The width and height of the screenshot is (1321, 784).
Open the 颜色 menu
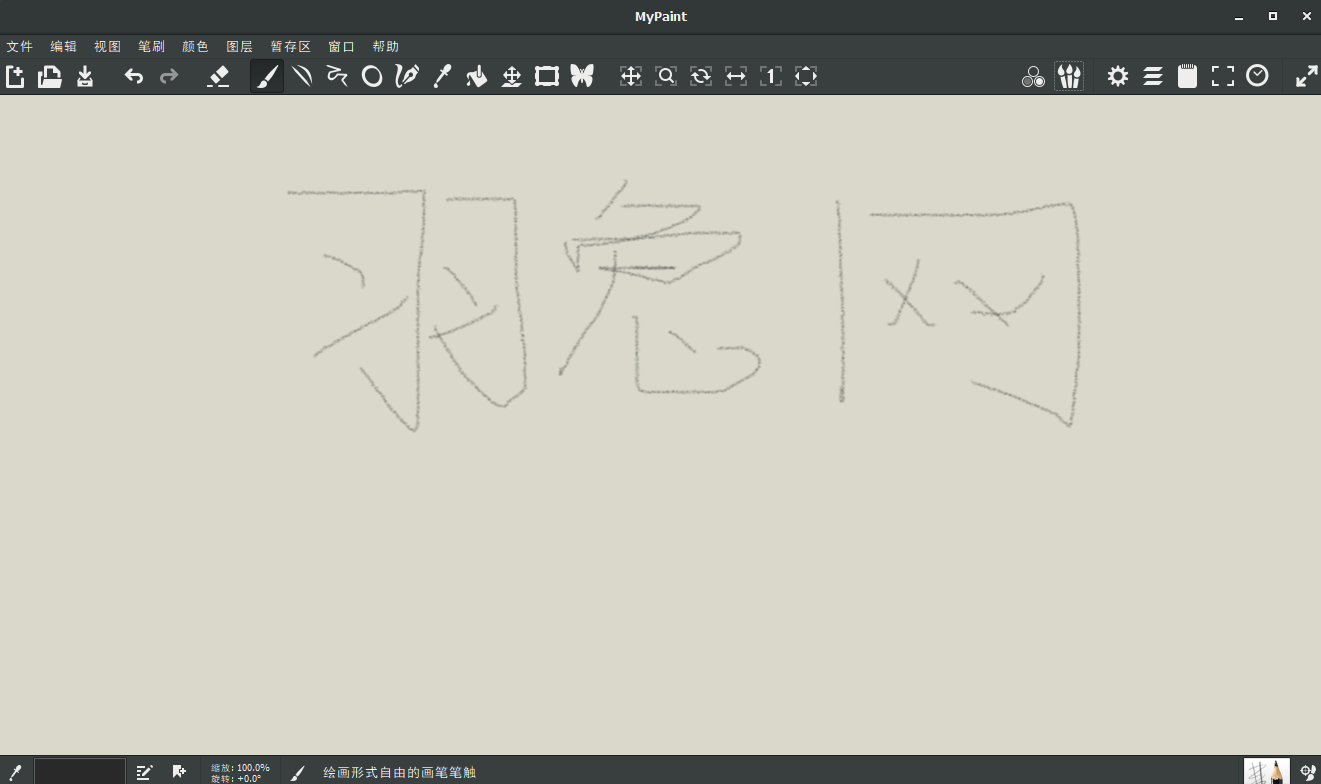196,47
